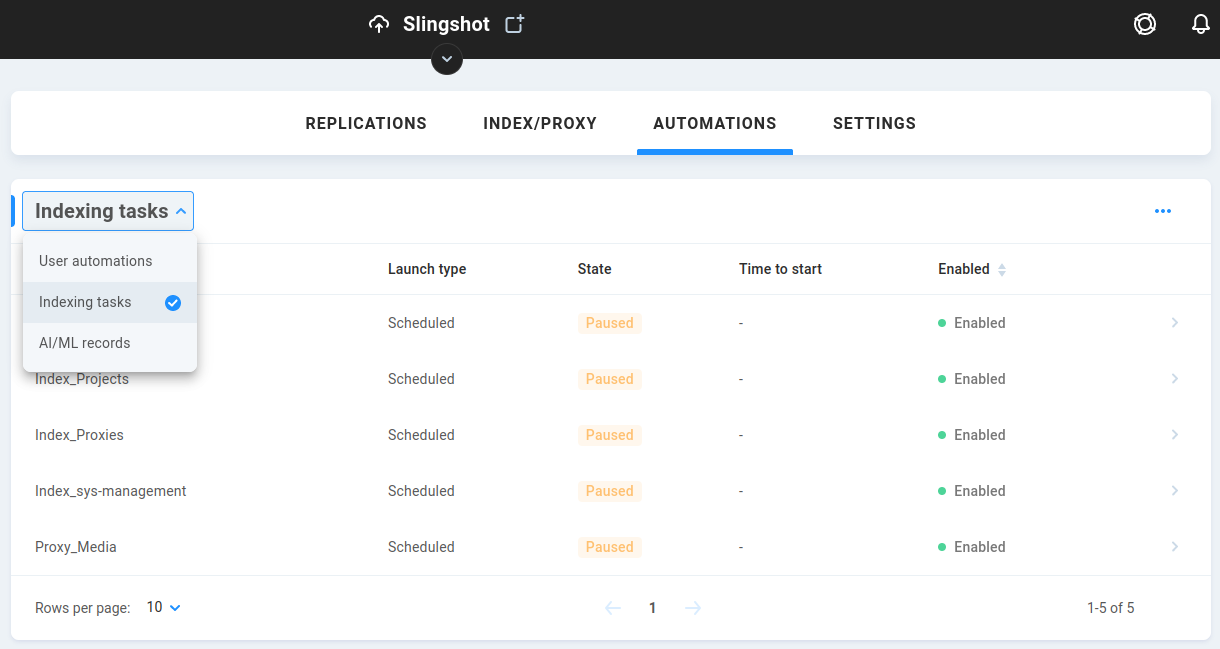Screen dimensions: 1220x649
Task: Click the Slingshot cloud upload icon
Action: (379, 25)
